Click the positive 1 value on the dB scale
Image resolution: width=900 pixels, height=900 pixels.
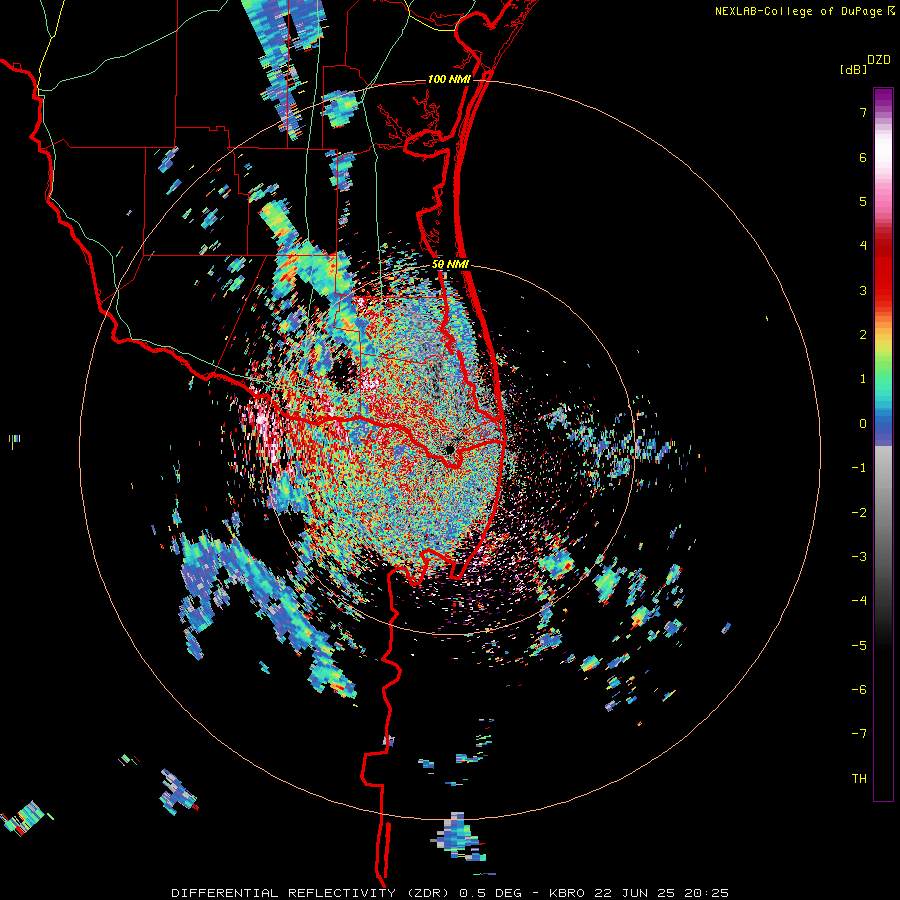pyautogui.click(x=863, y=379)
